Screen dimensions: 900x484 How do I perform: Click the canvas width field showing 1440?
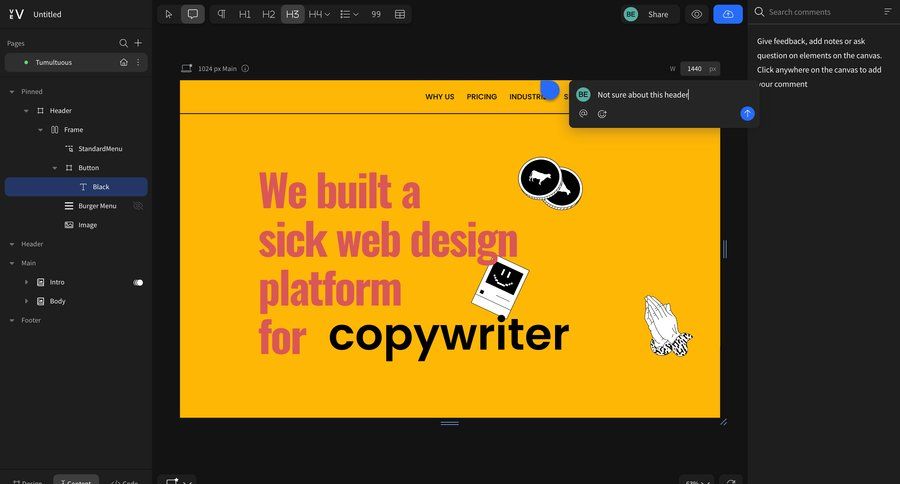tap(695, 69)
